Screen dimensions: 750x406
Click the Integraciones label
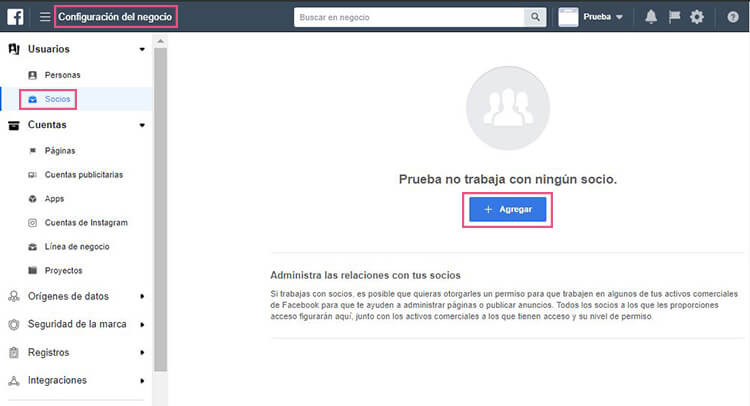tap(57, 380)
